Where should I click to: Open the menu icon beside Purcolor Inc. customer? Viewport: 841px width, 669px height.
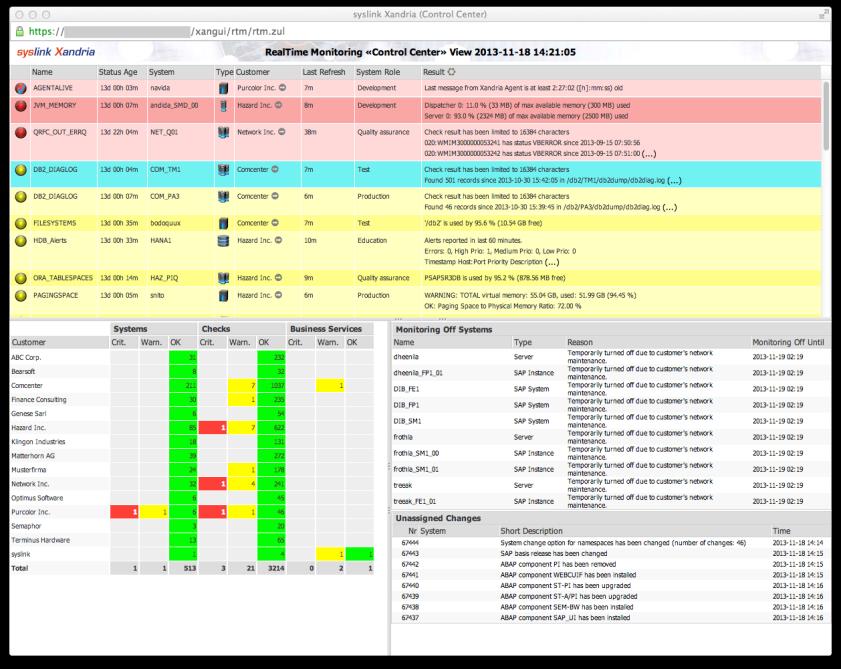[282, 87]
